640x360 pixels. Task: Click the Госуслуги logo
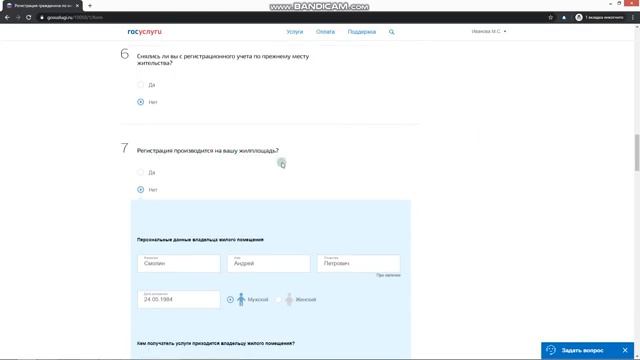pyautogui.click(x=144, y=31)
